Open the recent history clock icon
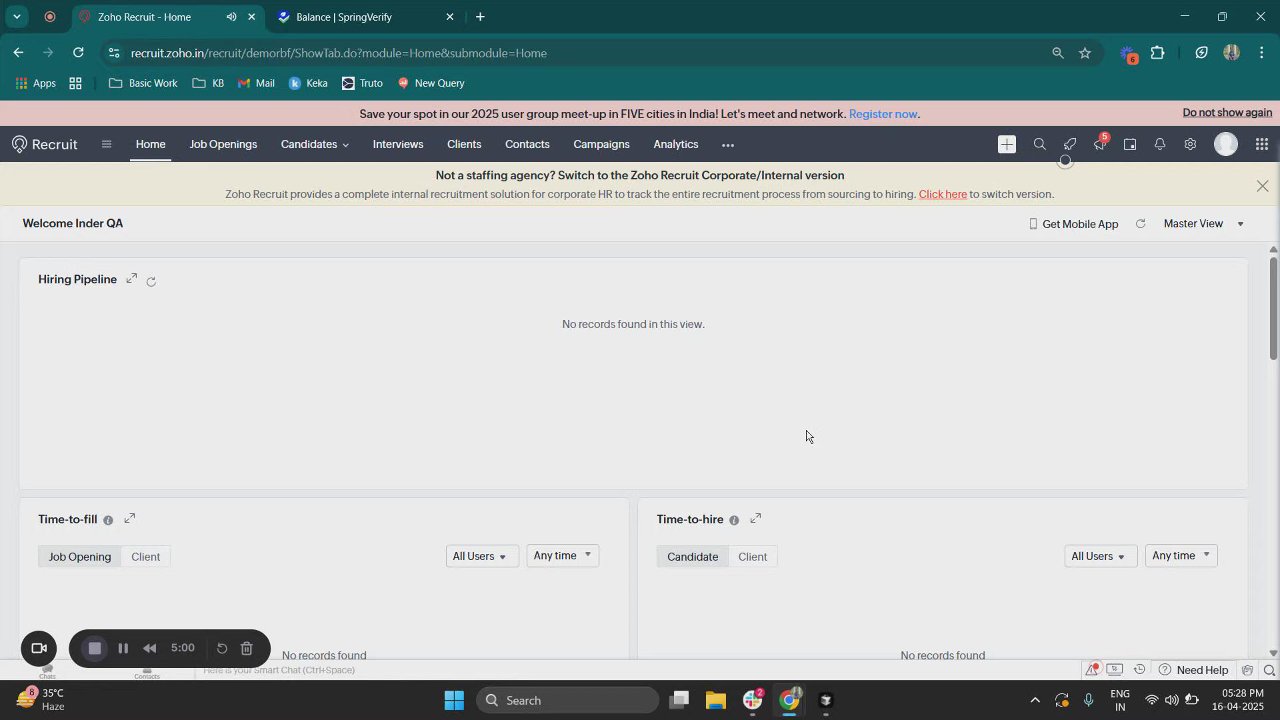This screenshot has height=720, width=1280. tap(1139, 670)
